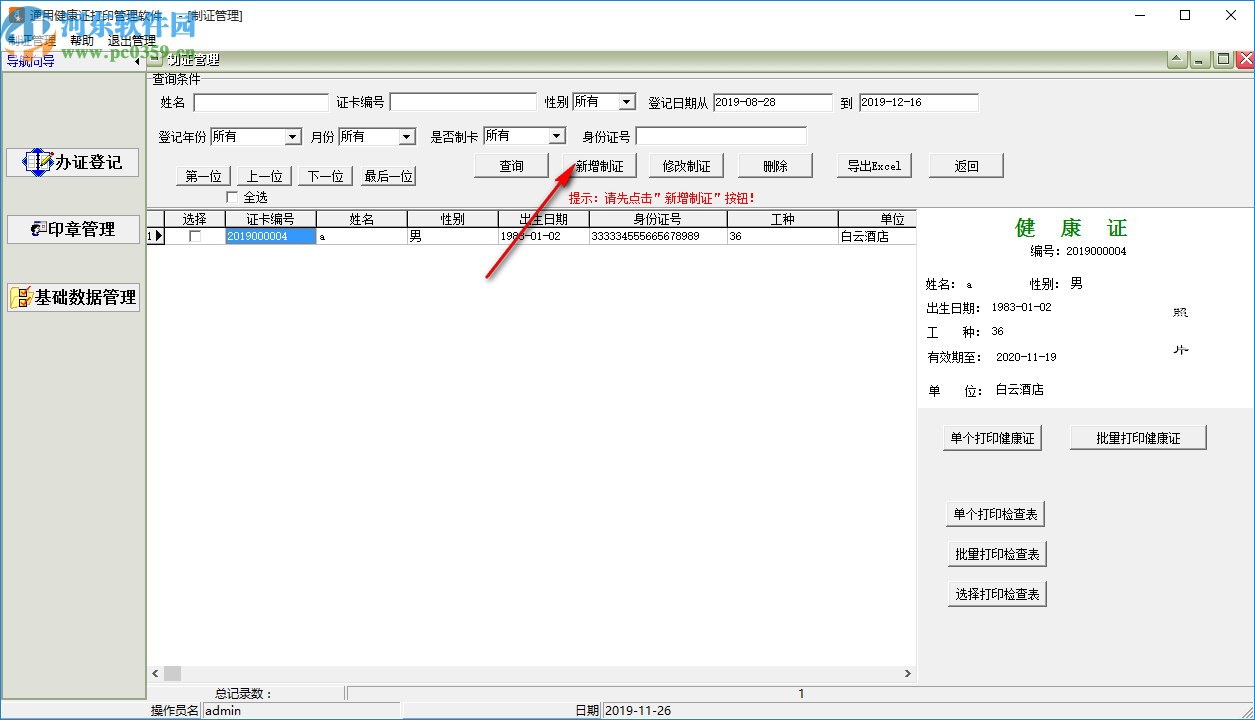This screenshot has height=720, width=1255.
Task: Select the cell 1983-01-02 in the table
Action: (544, 237)
